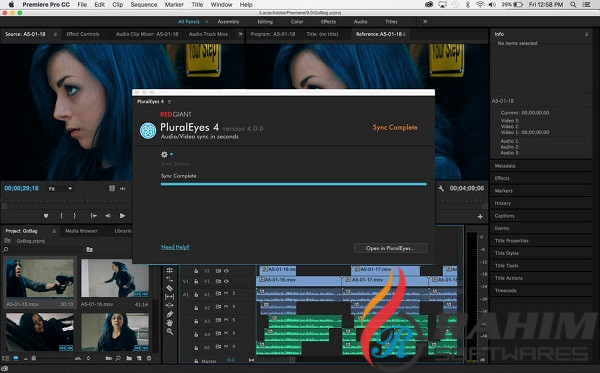Add a marker in the Source monitor

click(46, 216)
